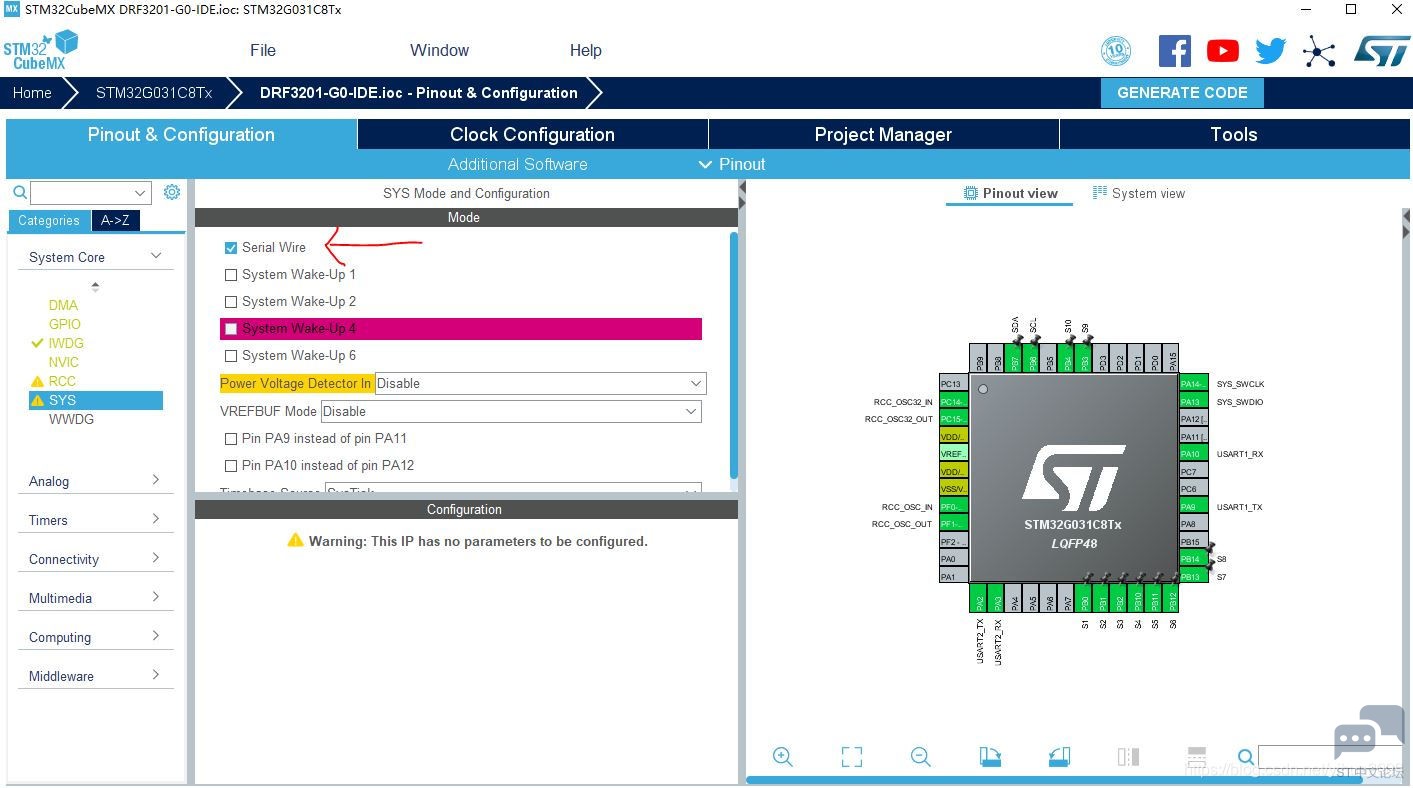
Task: Open the peripheral search combo box
Action: (90, 193)
